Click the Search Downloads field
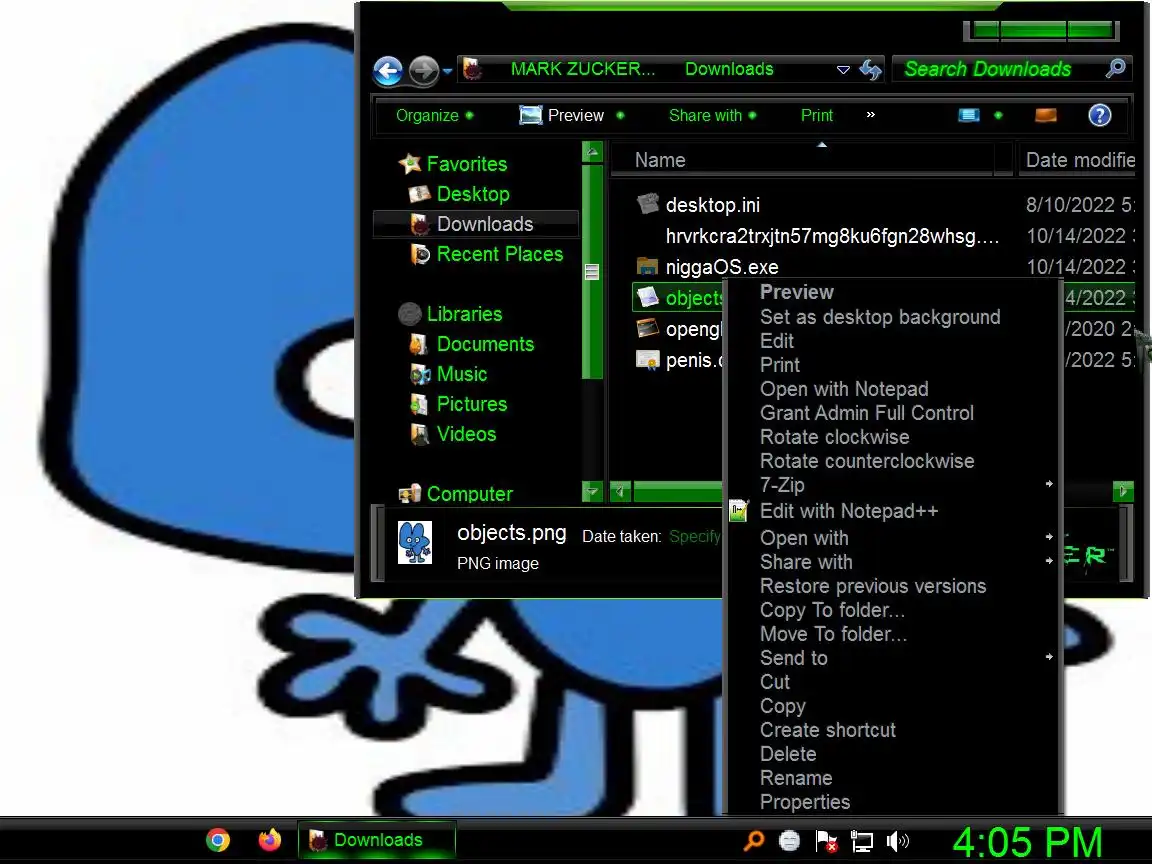This screenshot has height=864, width=1152. pos(998,69)
